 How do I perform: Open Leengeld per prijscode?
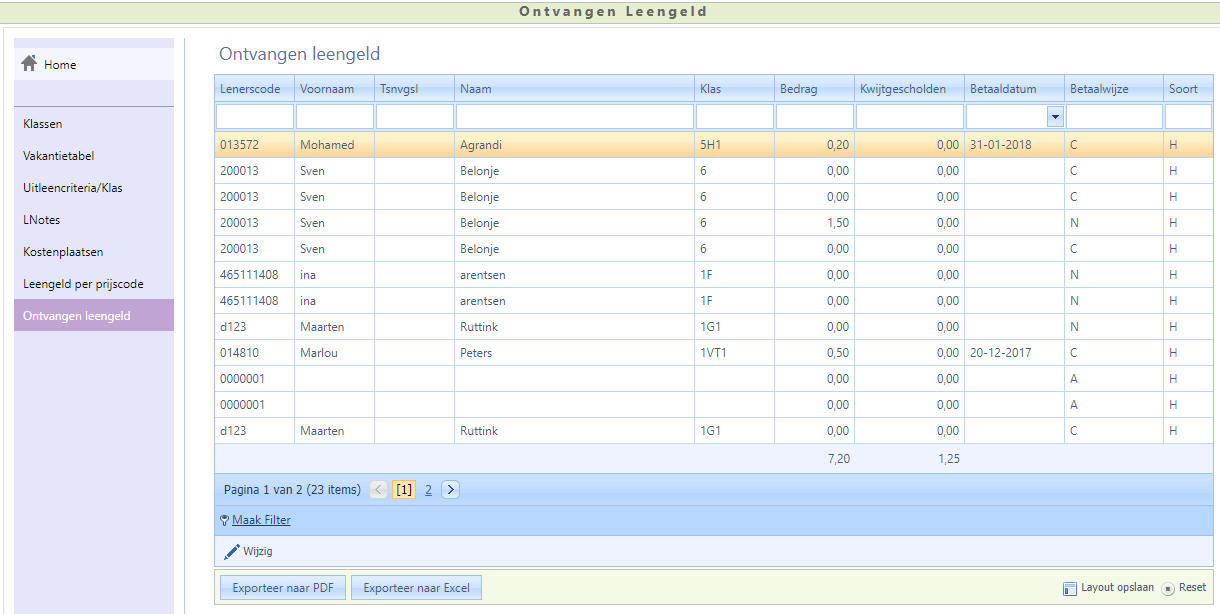[83, 284]
